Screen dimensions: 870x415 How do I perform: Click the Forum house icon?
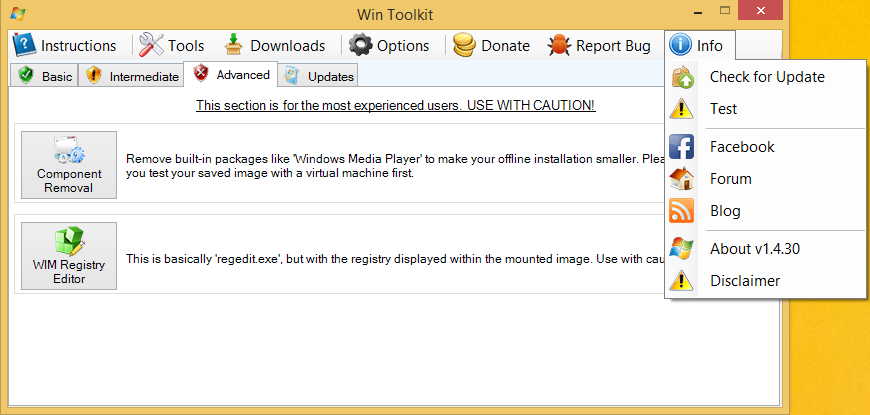pos(681,179)
